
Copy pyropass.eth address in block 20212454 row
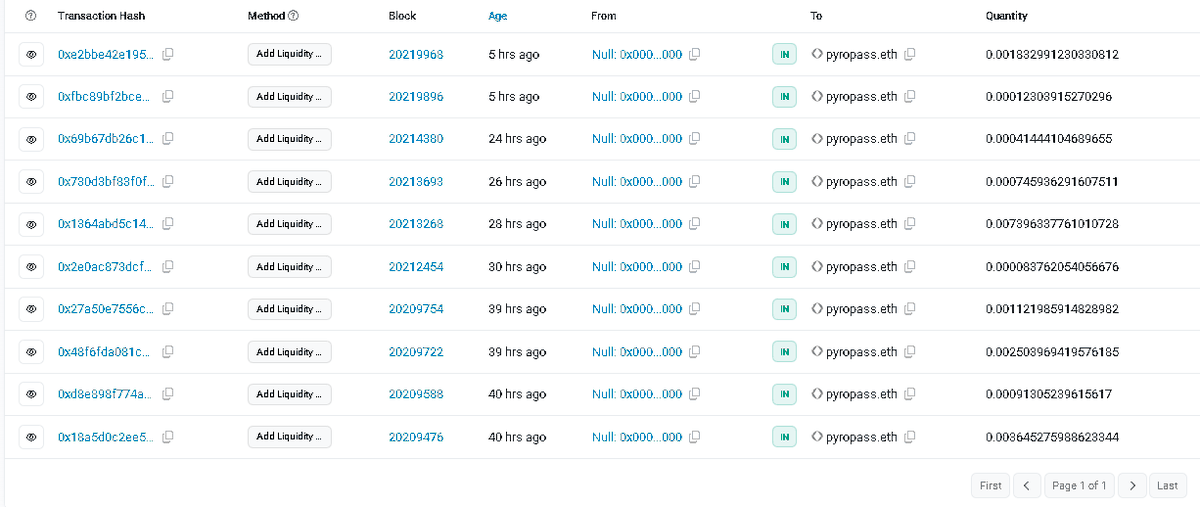click(x=910, y=267)
